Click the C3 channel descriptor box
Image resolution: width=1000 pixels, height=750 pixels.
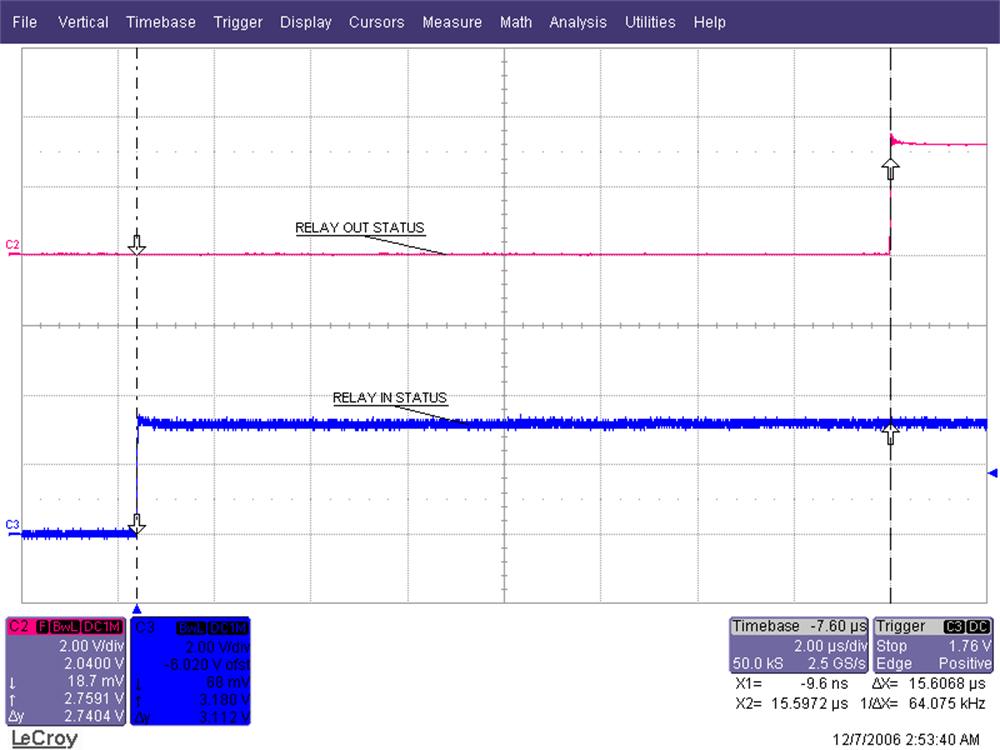190,670
